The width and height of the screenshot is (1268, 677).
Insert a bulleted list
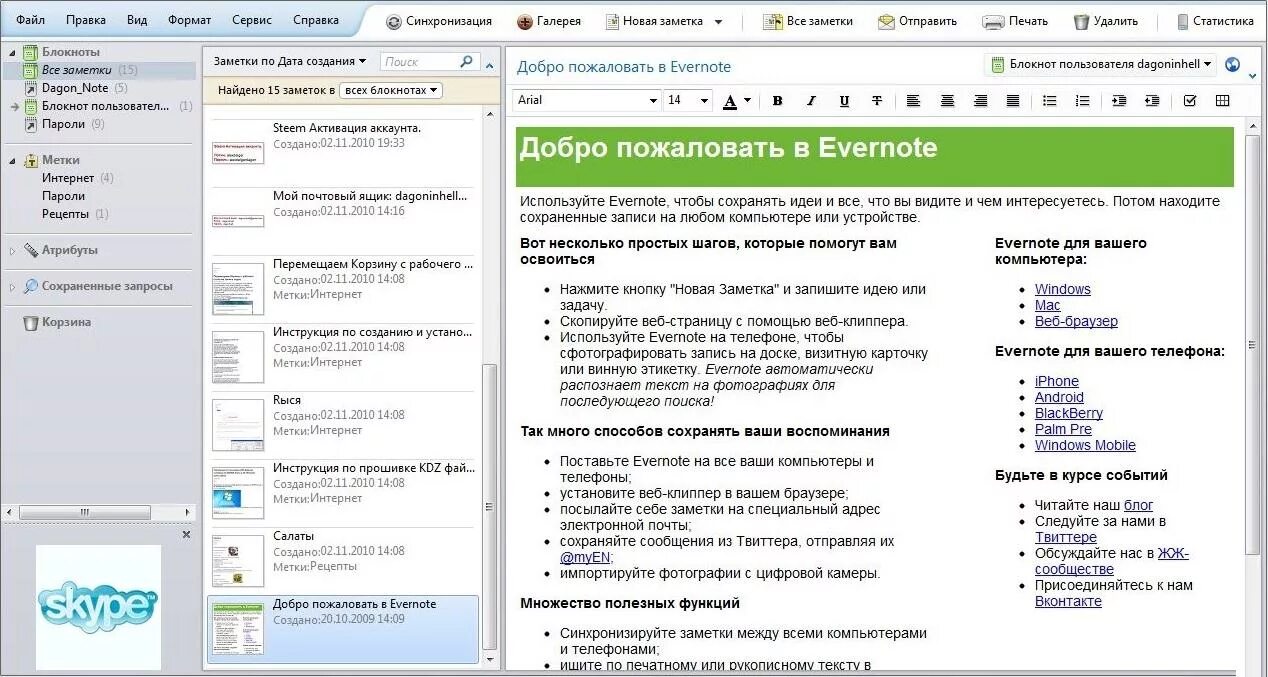(1049, 100)
